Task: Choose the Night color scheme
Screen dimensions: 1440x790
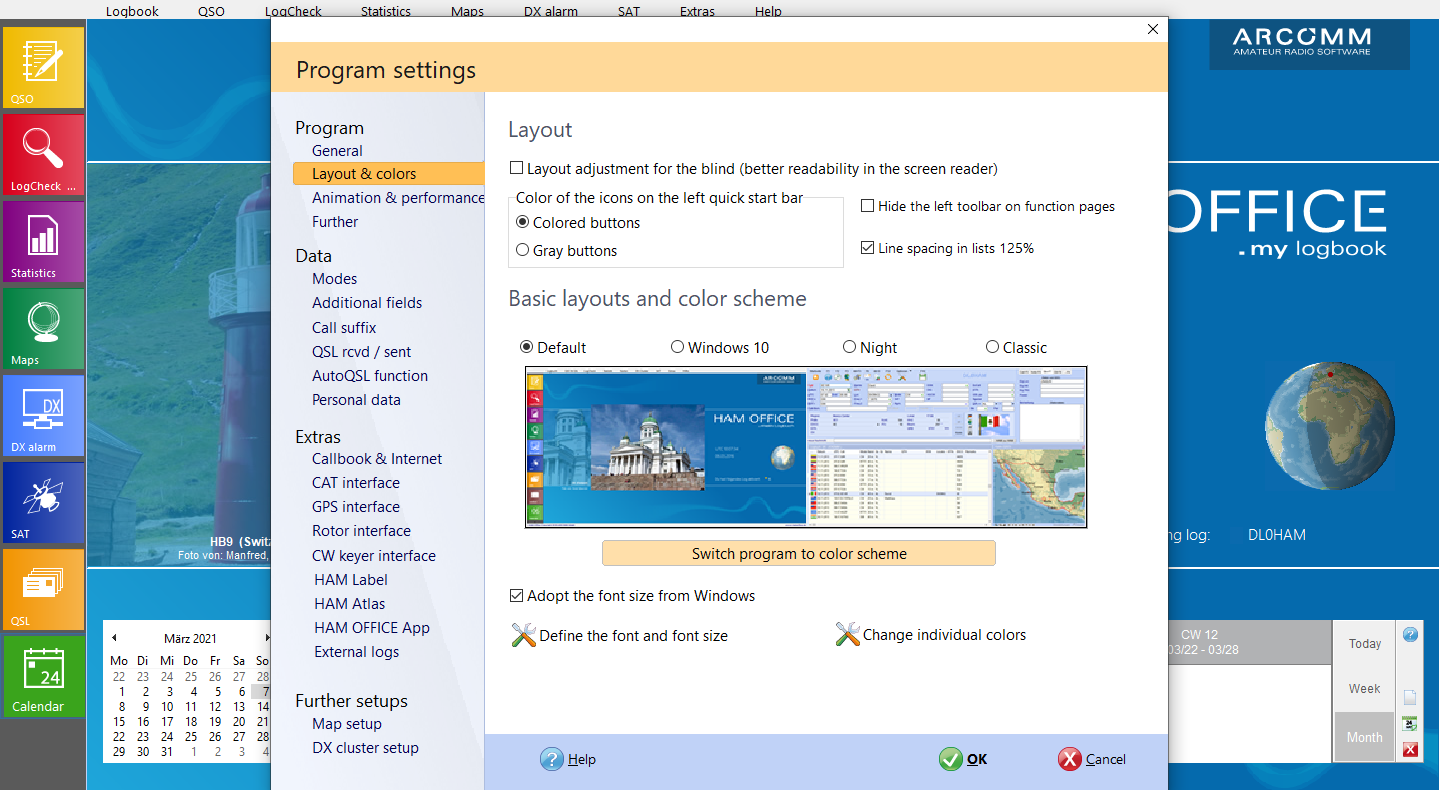Action: click(x=850, y=347)
